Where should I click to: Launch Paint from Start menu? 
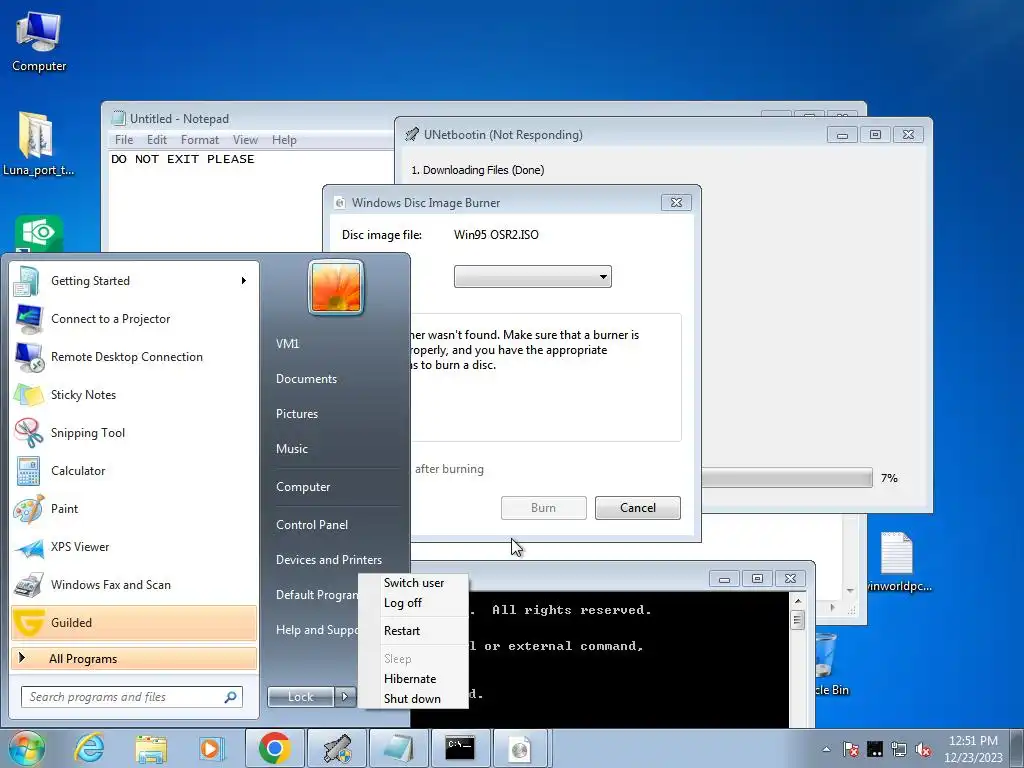134,508
